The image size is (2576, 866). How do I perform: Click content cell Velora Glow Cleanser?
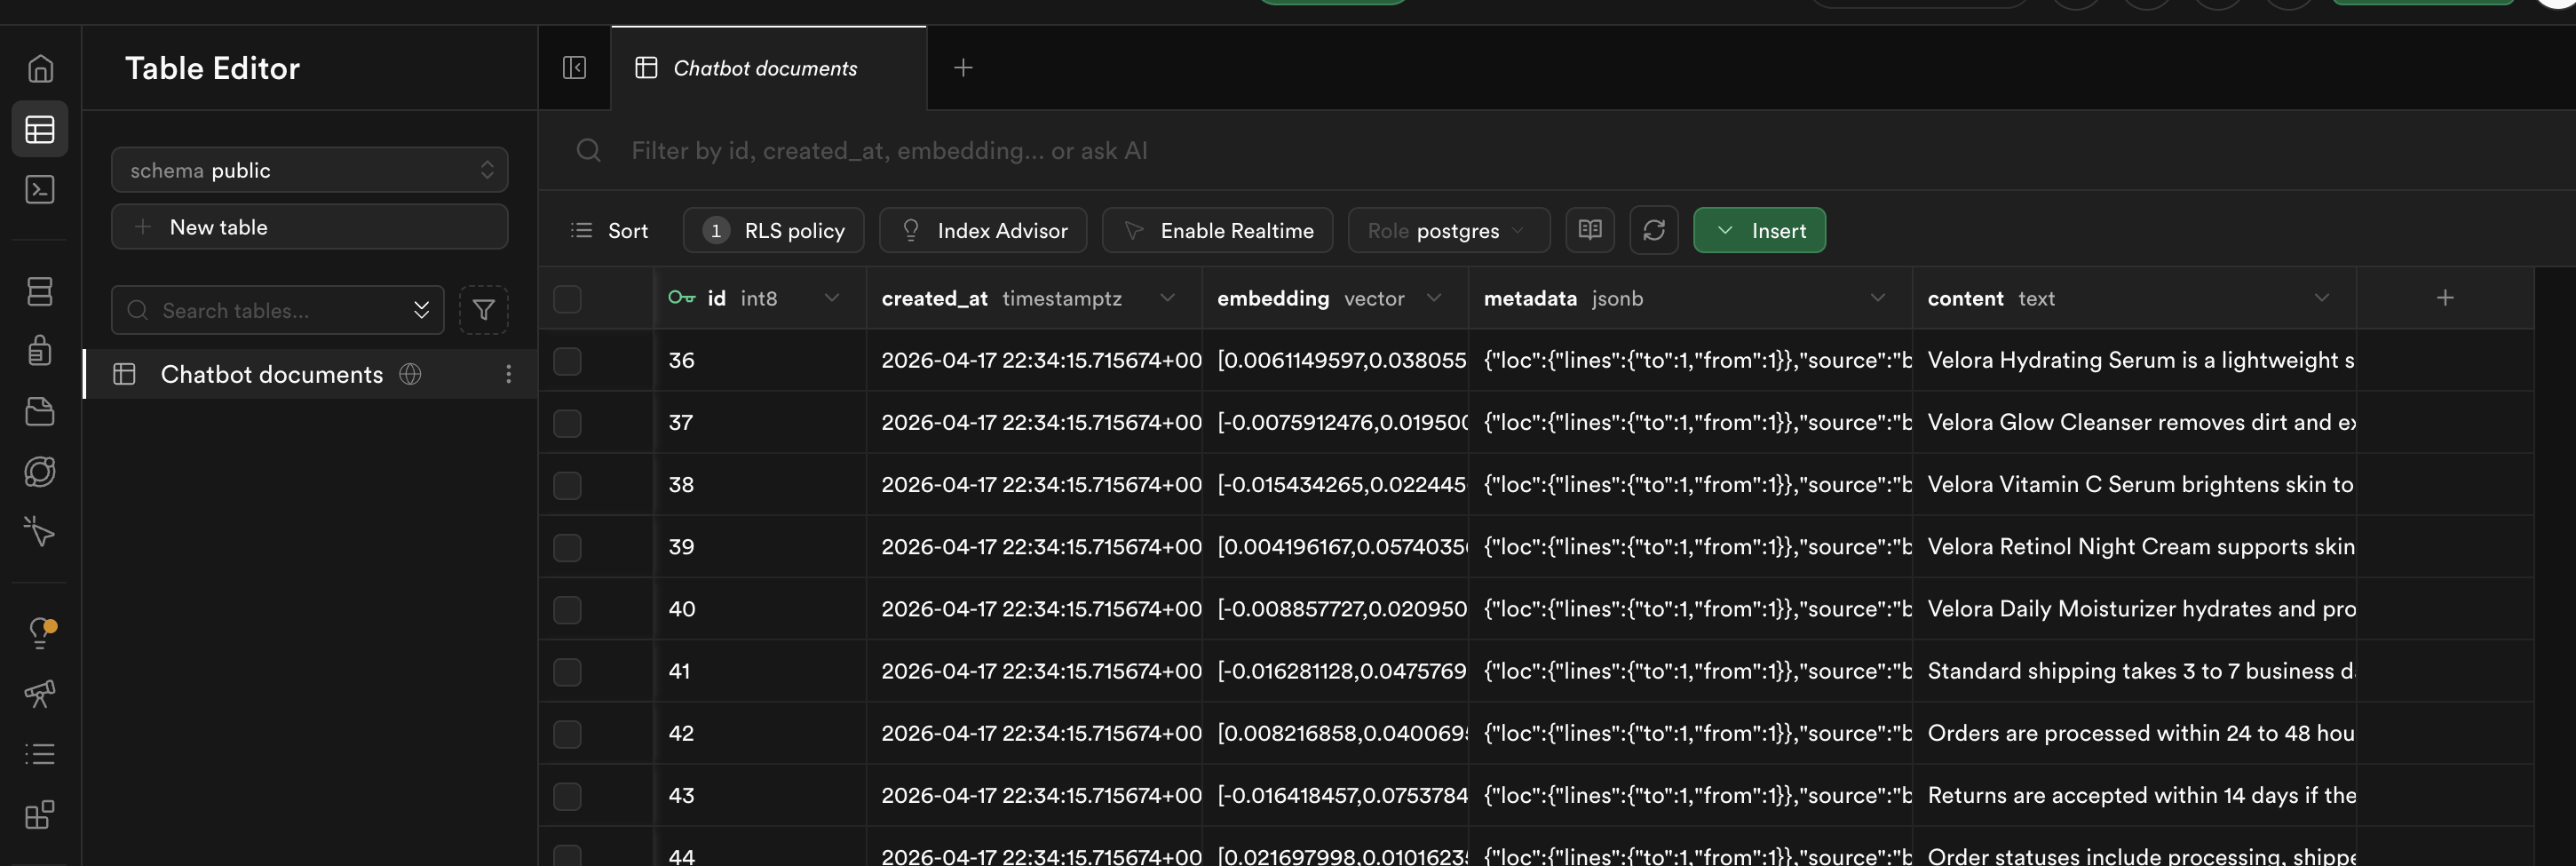(x=2134, y=422)
